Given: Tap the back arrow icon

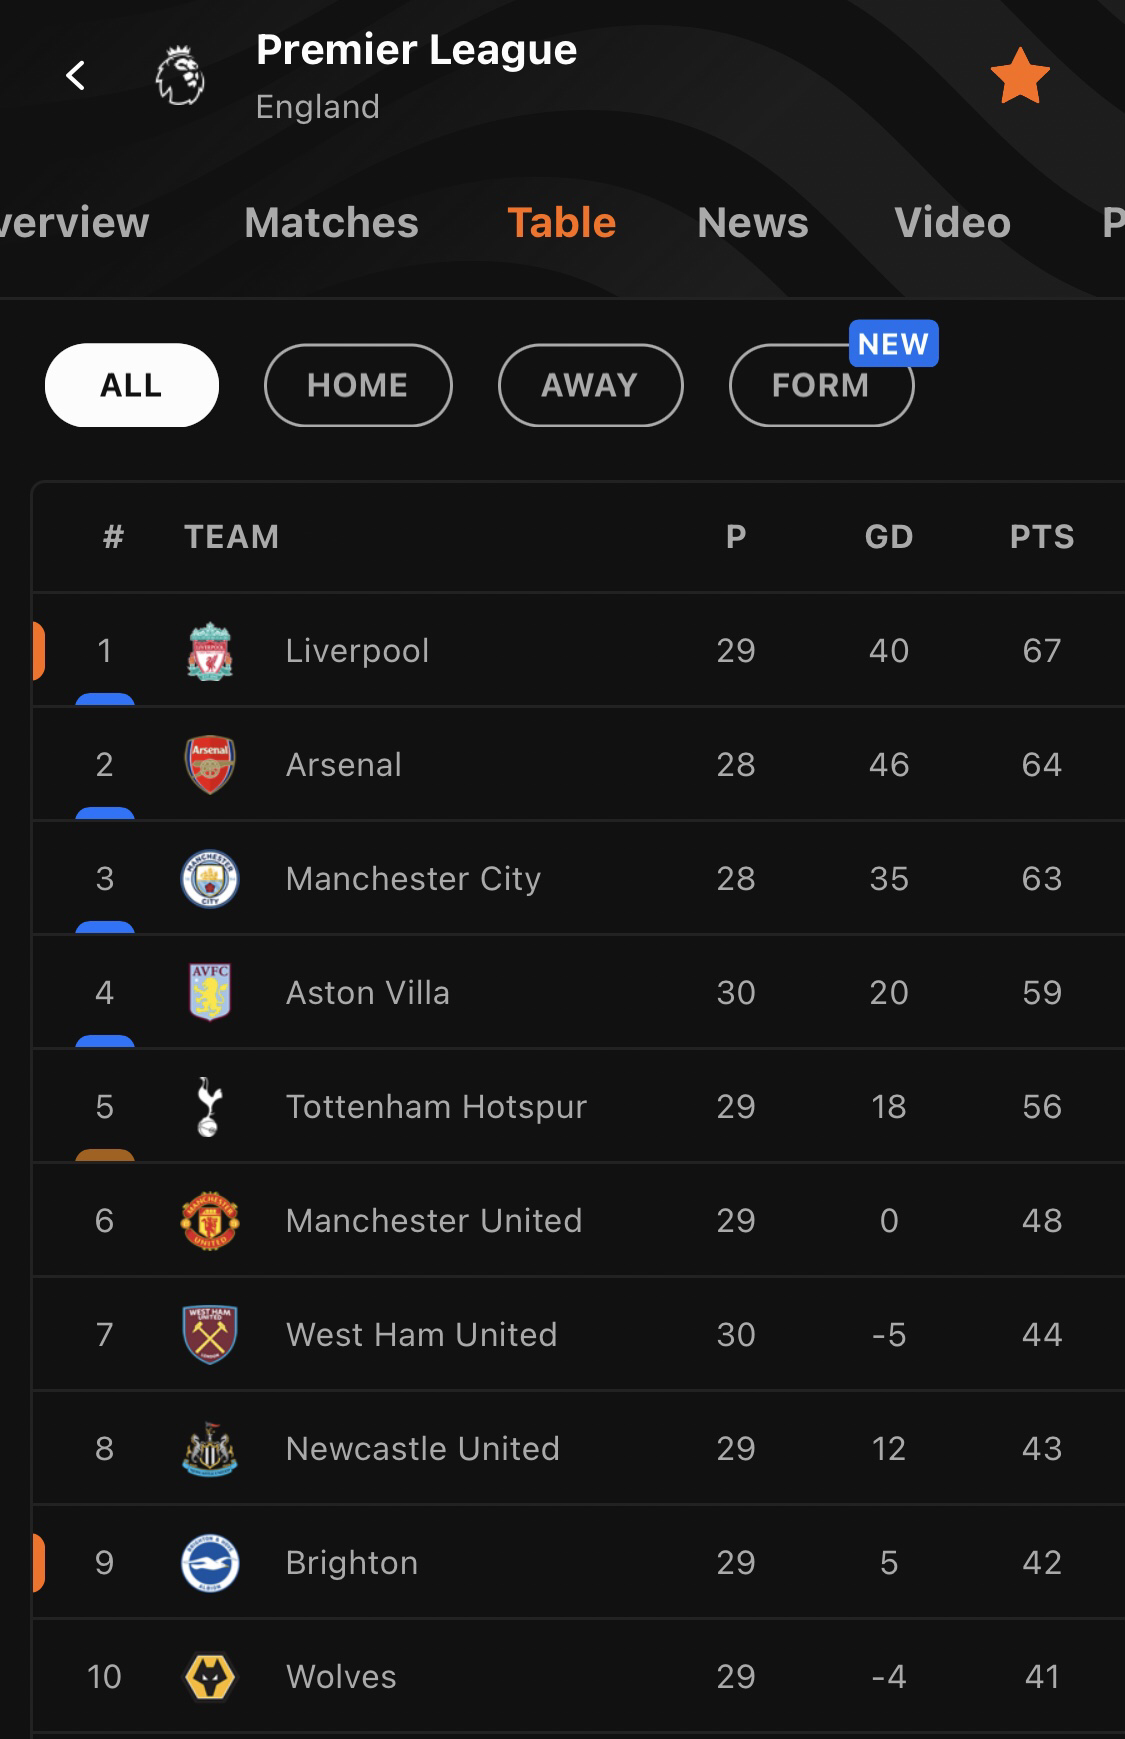Looking at the screenshot, I should pyautogui.click(x=75, y=75).
